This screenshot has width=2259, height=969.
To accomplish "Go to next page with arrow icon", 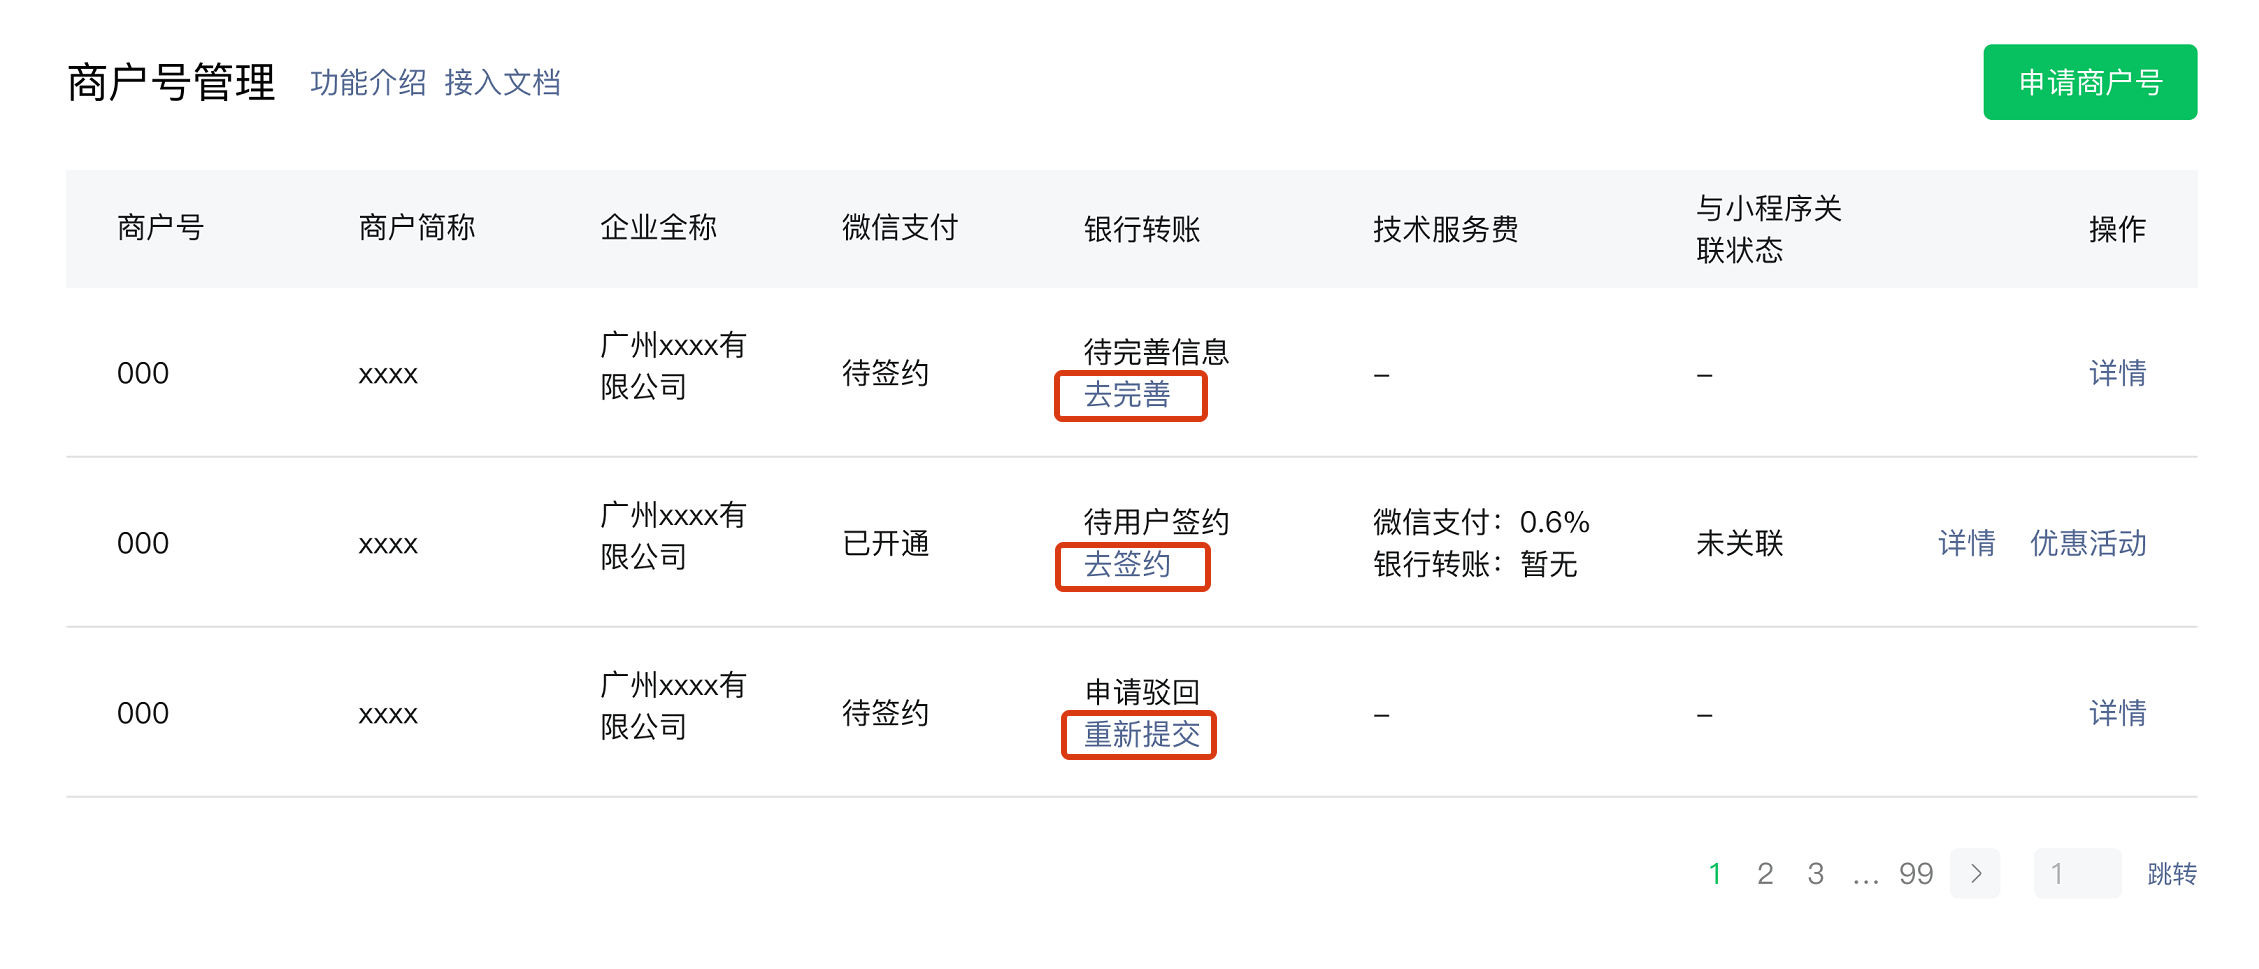I will [1975, 874].
